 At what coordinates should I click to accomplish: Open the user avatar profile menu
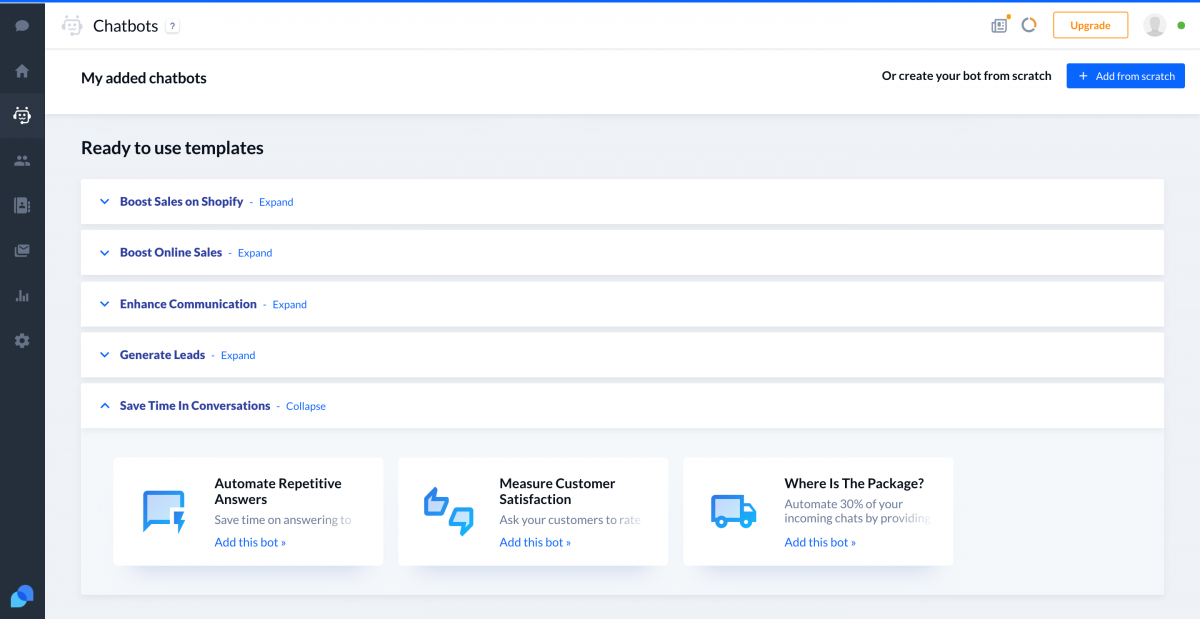[x=1155, y=26]
